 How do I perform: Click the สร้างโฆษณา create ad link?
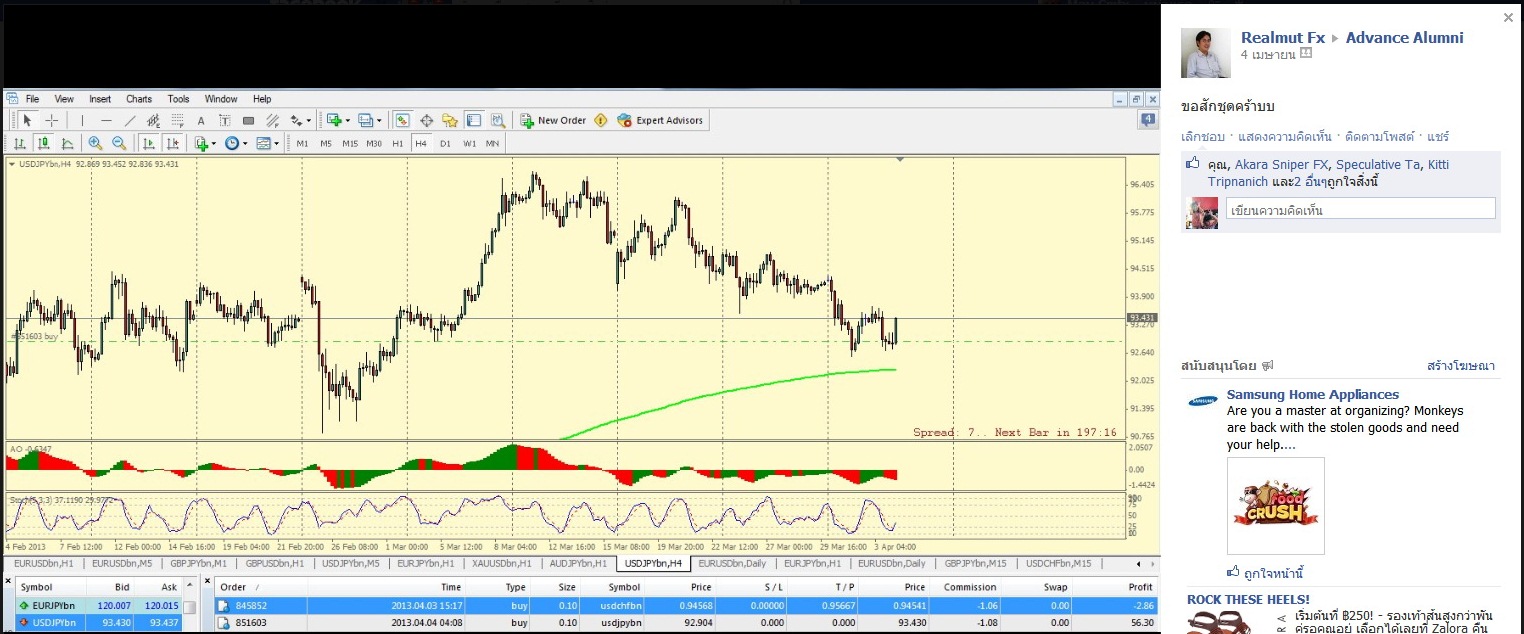tap(1461, 366)
